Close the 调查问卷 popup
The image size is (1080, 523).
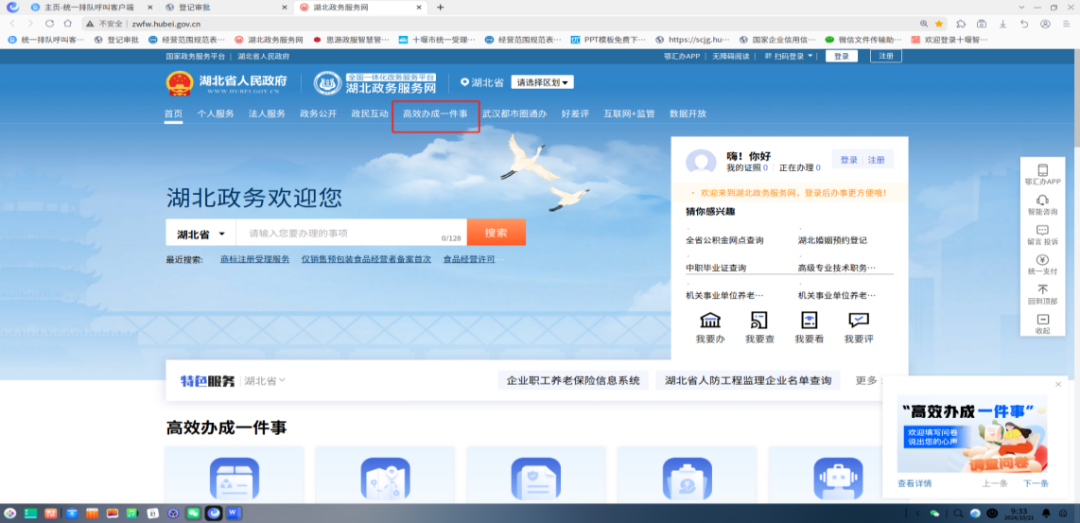click(x=1059, y=384)
